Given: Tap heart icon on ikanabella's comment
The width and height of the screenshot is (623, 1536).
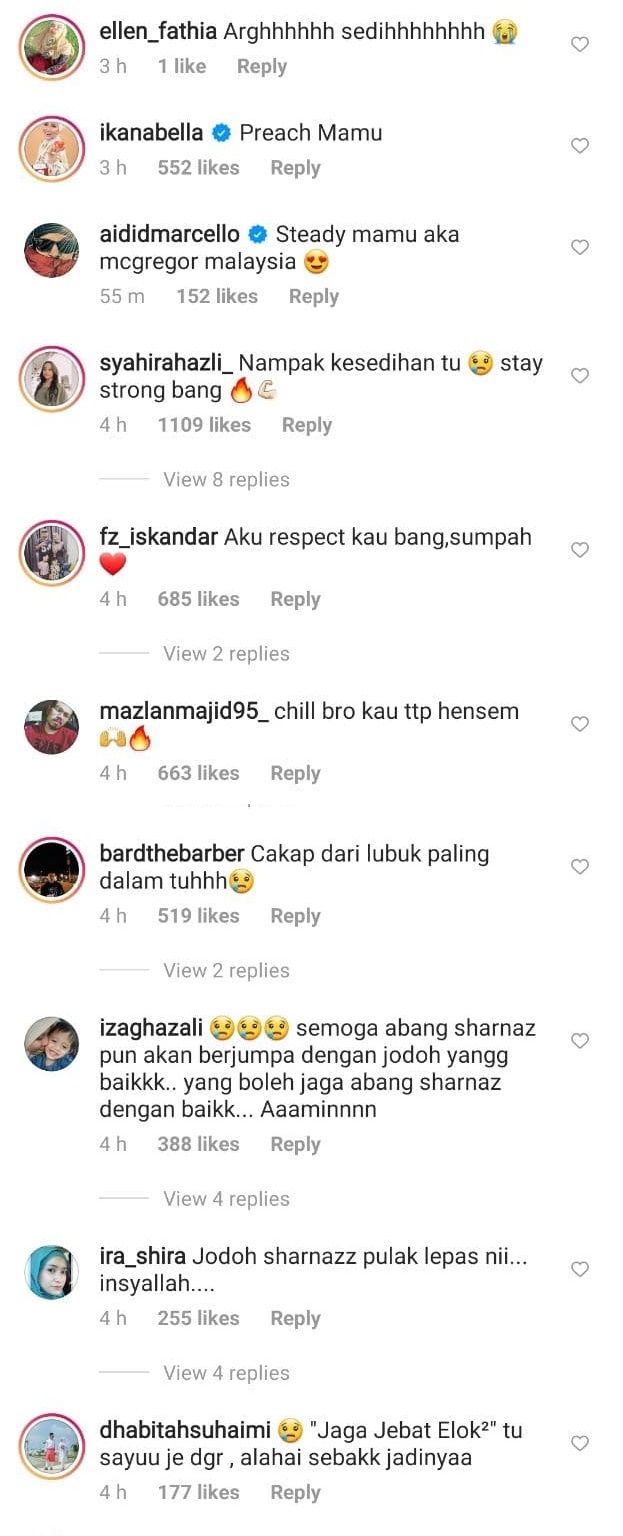Looking at the screenshot, I should (579, 145).
